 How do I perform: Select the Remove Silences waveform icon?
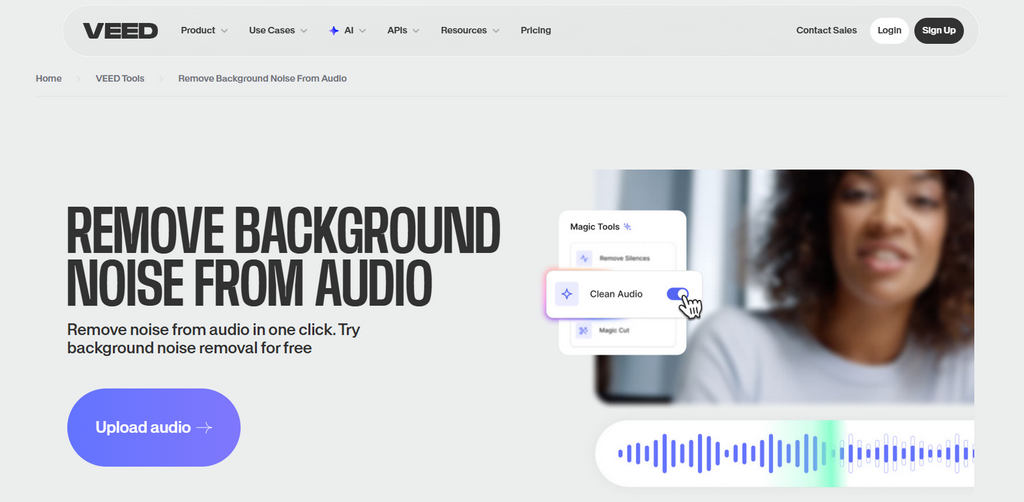(x=584, y=258)
